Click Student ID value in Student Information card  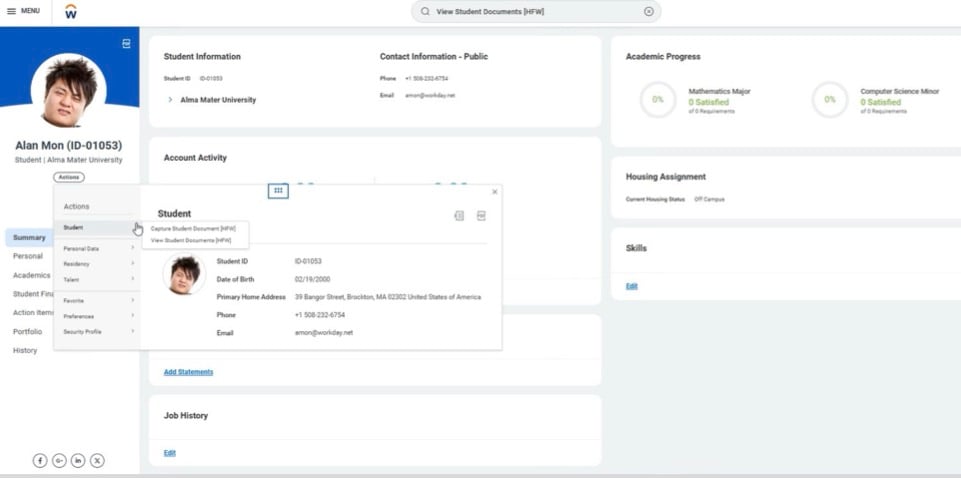point(211,78)
